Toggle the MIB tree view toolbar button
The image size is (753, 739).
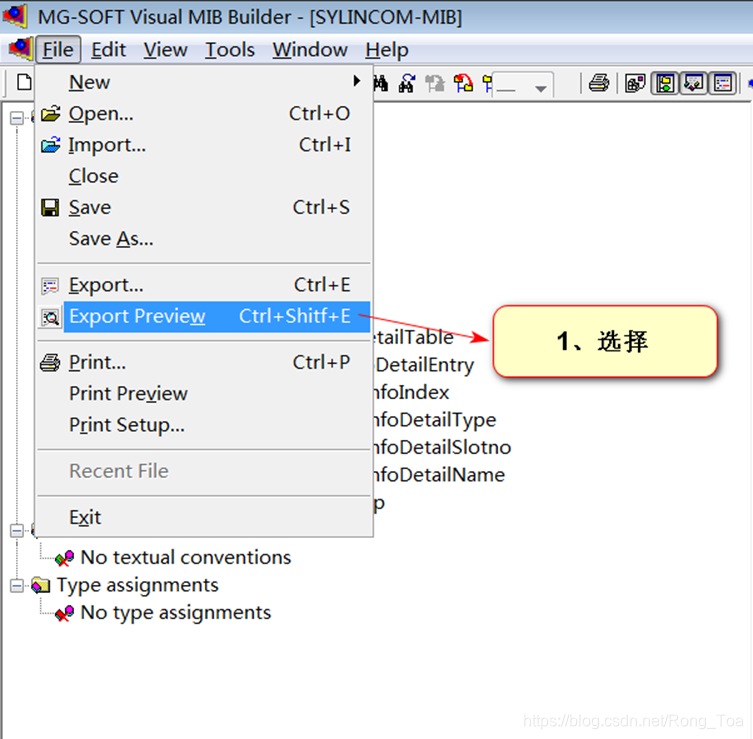tap(665, 84)
